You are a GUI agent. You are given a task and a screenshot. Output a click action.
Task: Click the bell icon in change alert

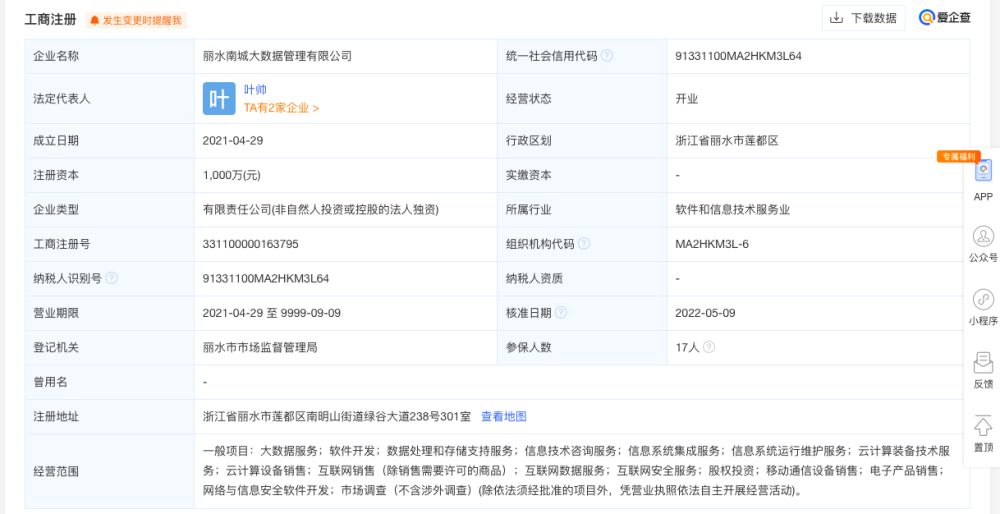[x=94, y=20]
